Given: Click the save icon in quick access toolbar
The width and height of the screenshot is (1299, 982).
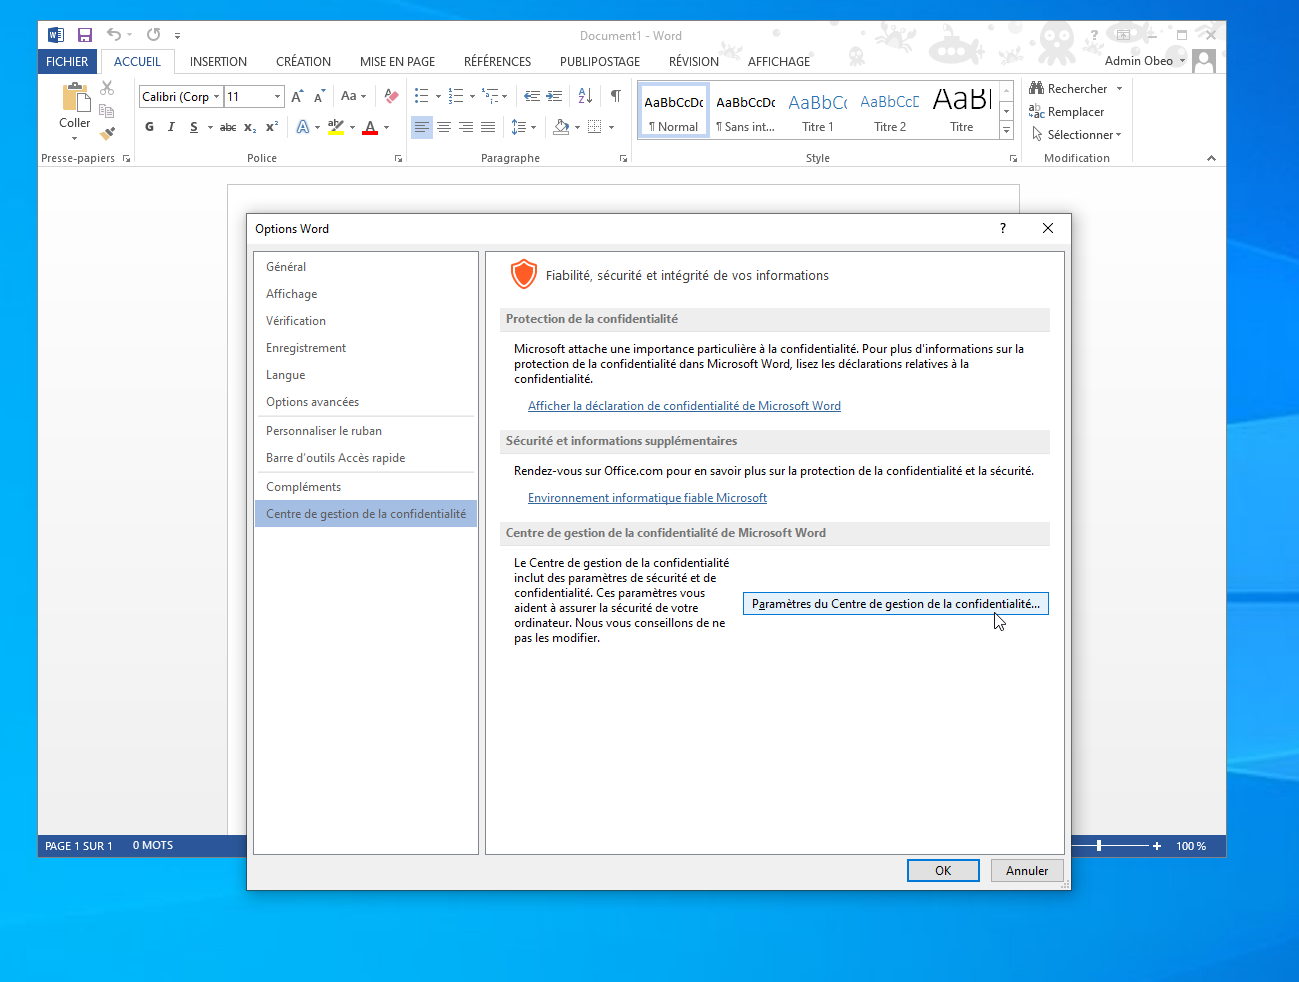Looking at the screenshot, I should coord(85,35).
